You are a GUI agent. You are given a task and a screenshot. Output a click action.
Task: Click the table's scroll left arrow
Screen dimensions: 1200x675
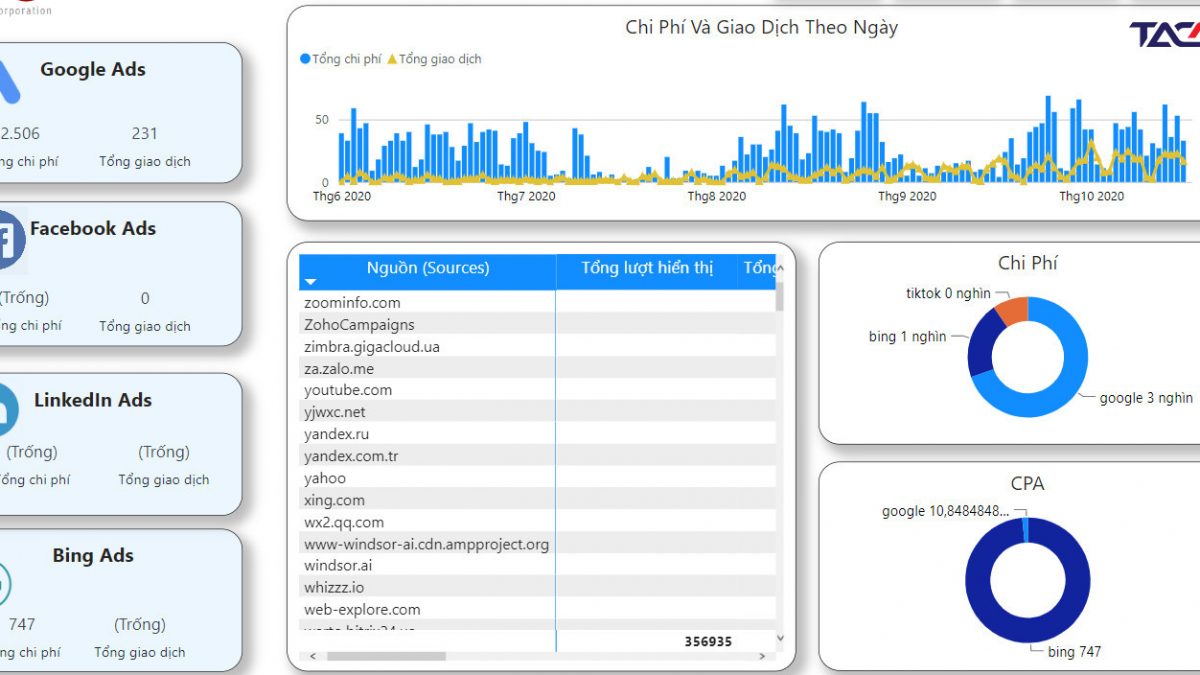(312, 657)
